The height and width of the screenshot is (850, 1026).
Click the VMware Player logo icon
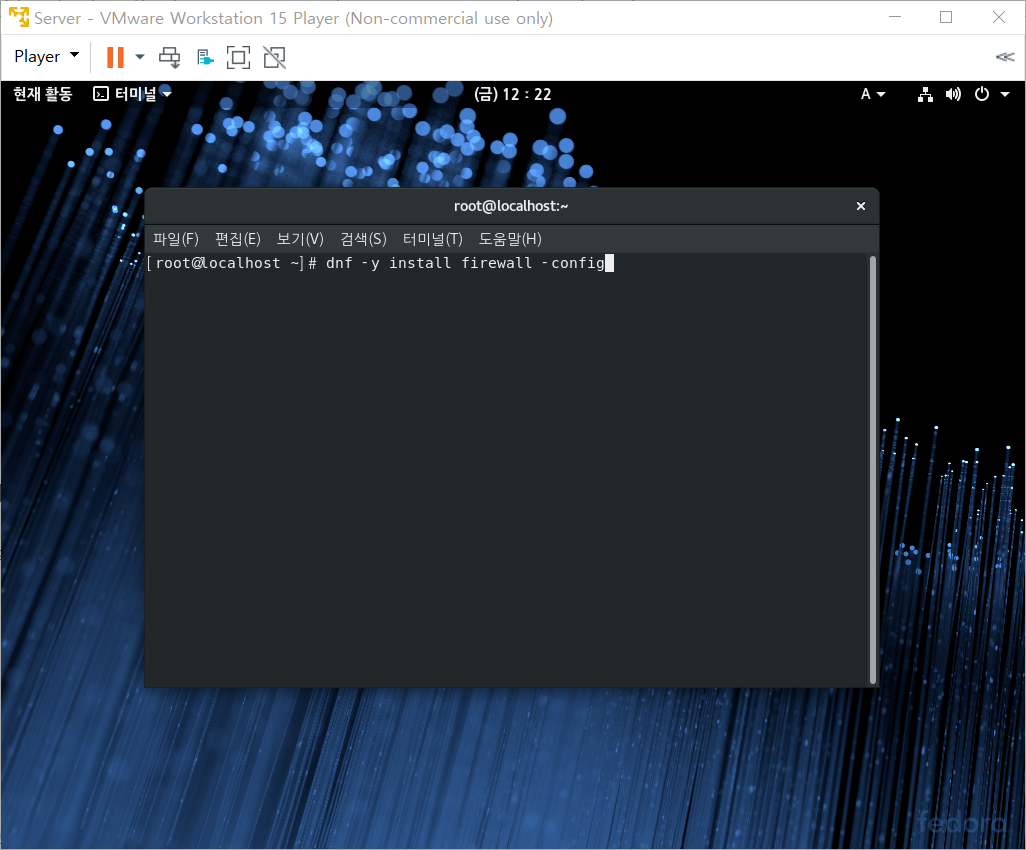(19, 17)
